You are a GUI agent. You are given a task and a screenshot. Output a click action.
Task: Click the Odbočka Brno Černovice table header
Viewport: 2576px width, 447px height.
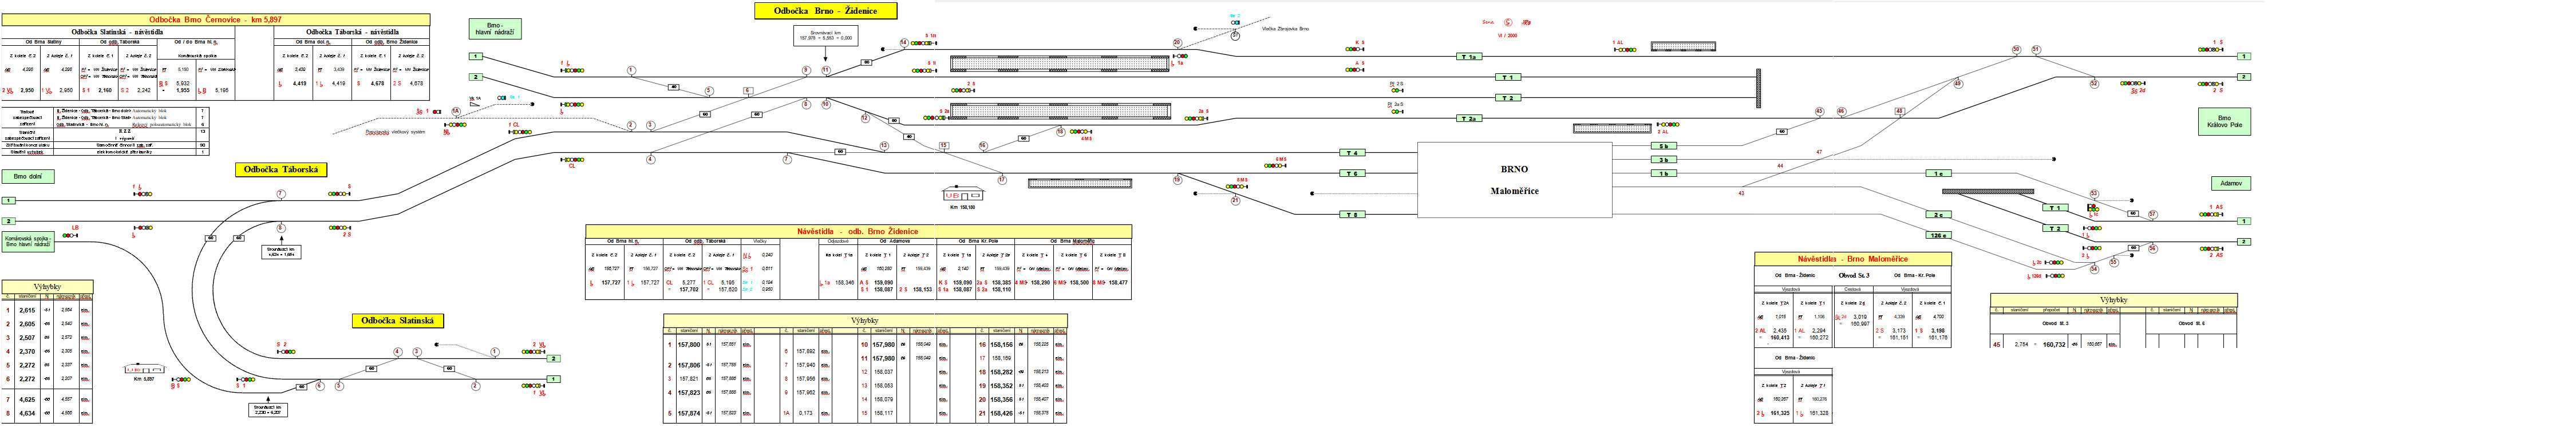point(215,19)
